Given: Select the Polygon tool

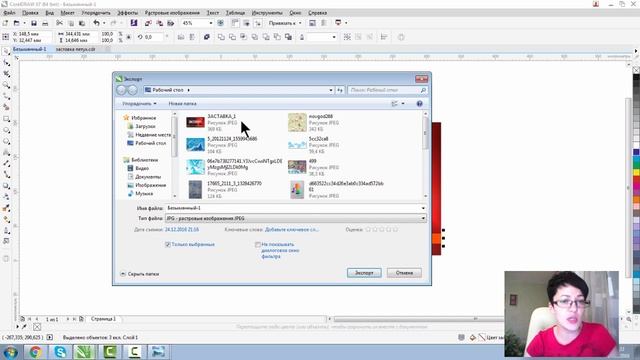Looking at the screenshot, I should point(6,141).
